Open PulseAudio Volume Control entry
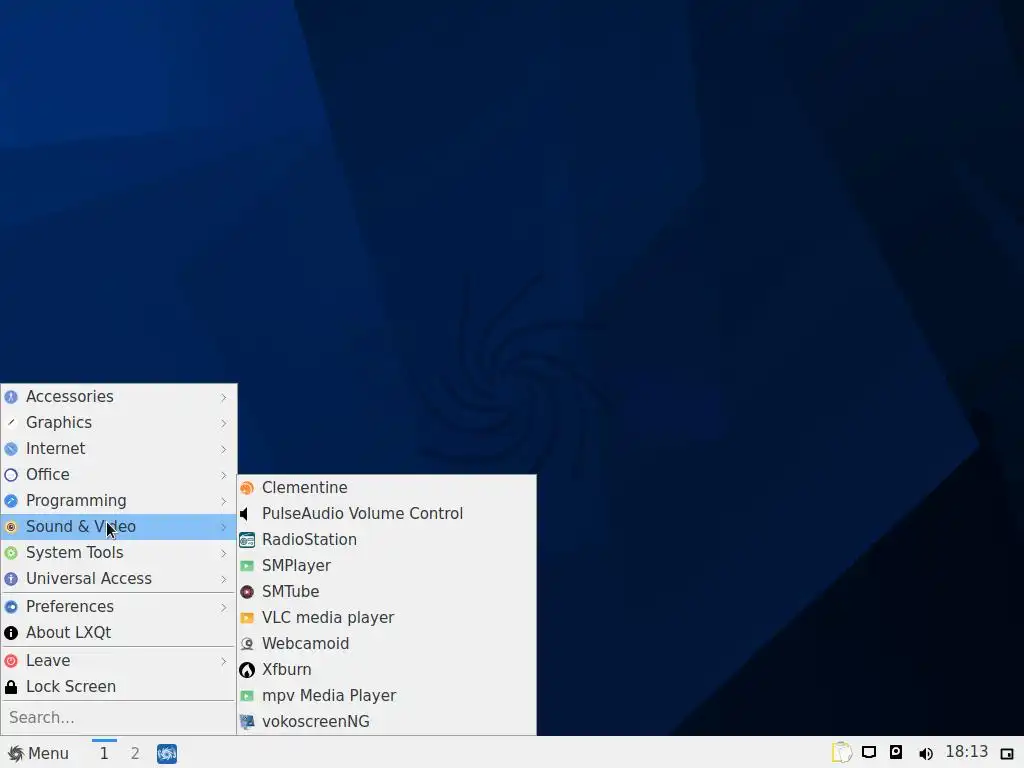Viewport: 1024px width, 768px height. 387,514
